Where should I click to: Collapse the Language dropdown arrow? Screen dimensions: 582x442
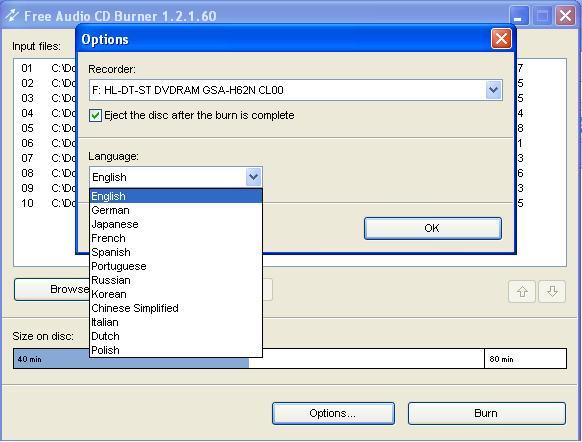254,177
